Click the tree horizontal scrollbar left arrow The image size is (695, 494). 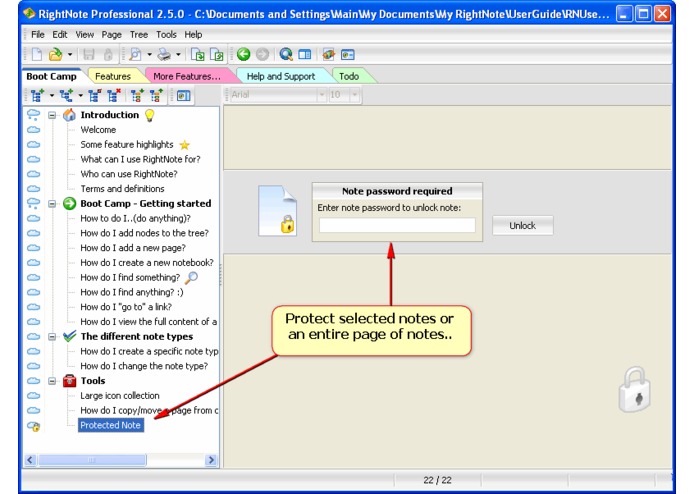30,460
